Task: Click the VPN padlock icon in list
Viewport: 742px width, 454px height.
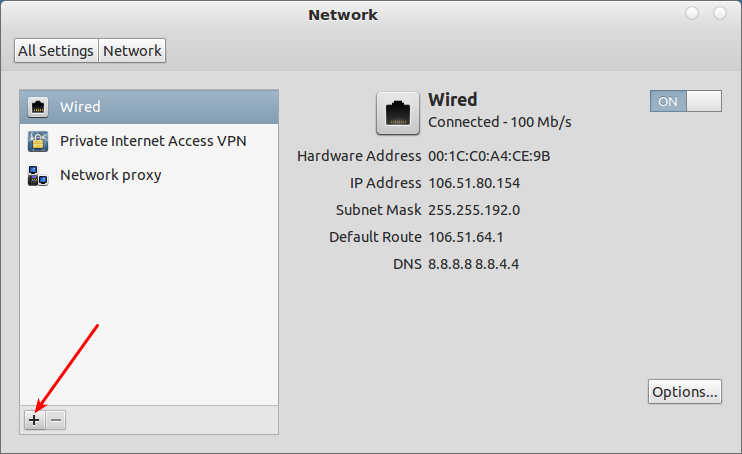Action: (38, 141)
